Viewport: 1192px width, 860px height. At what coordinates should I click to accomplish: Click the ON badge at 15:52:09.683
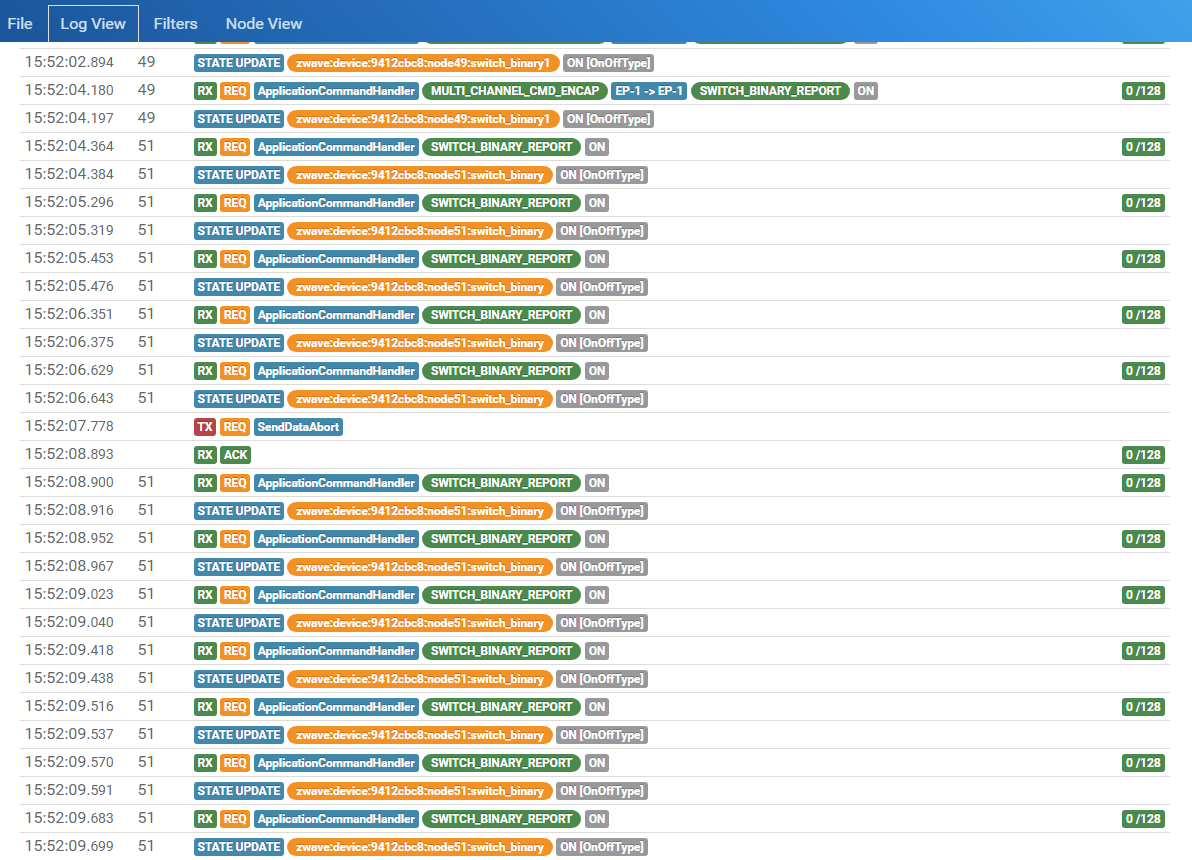tap(597, 819)
